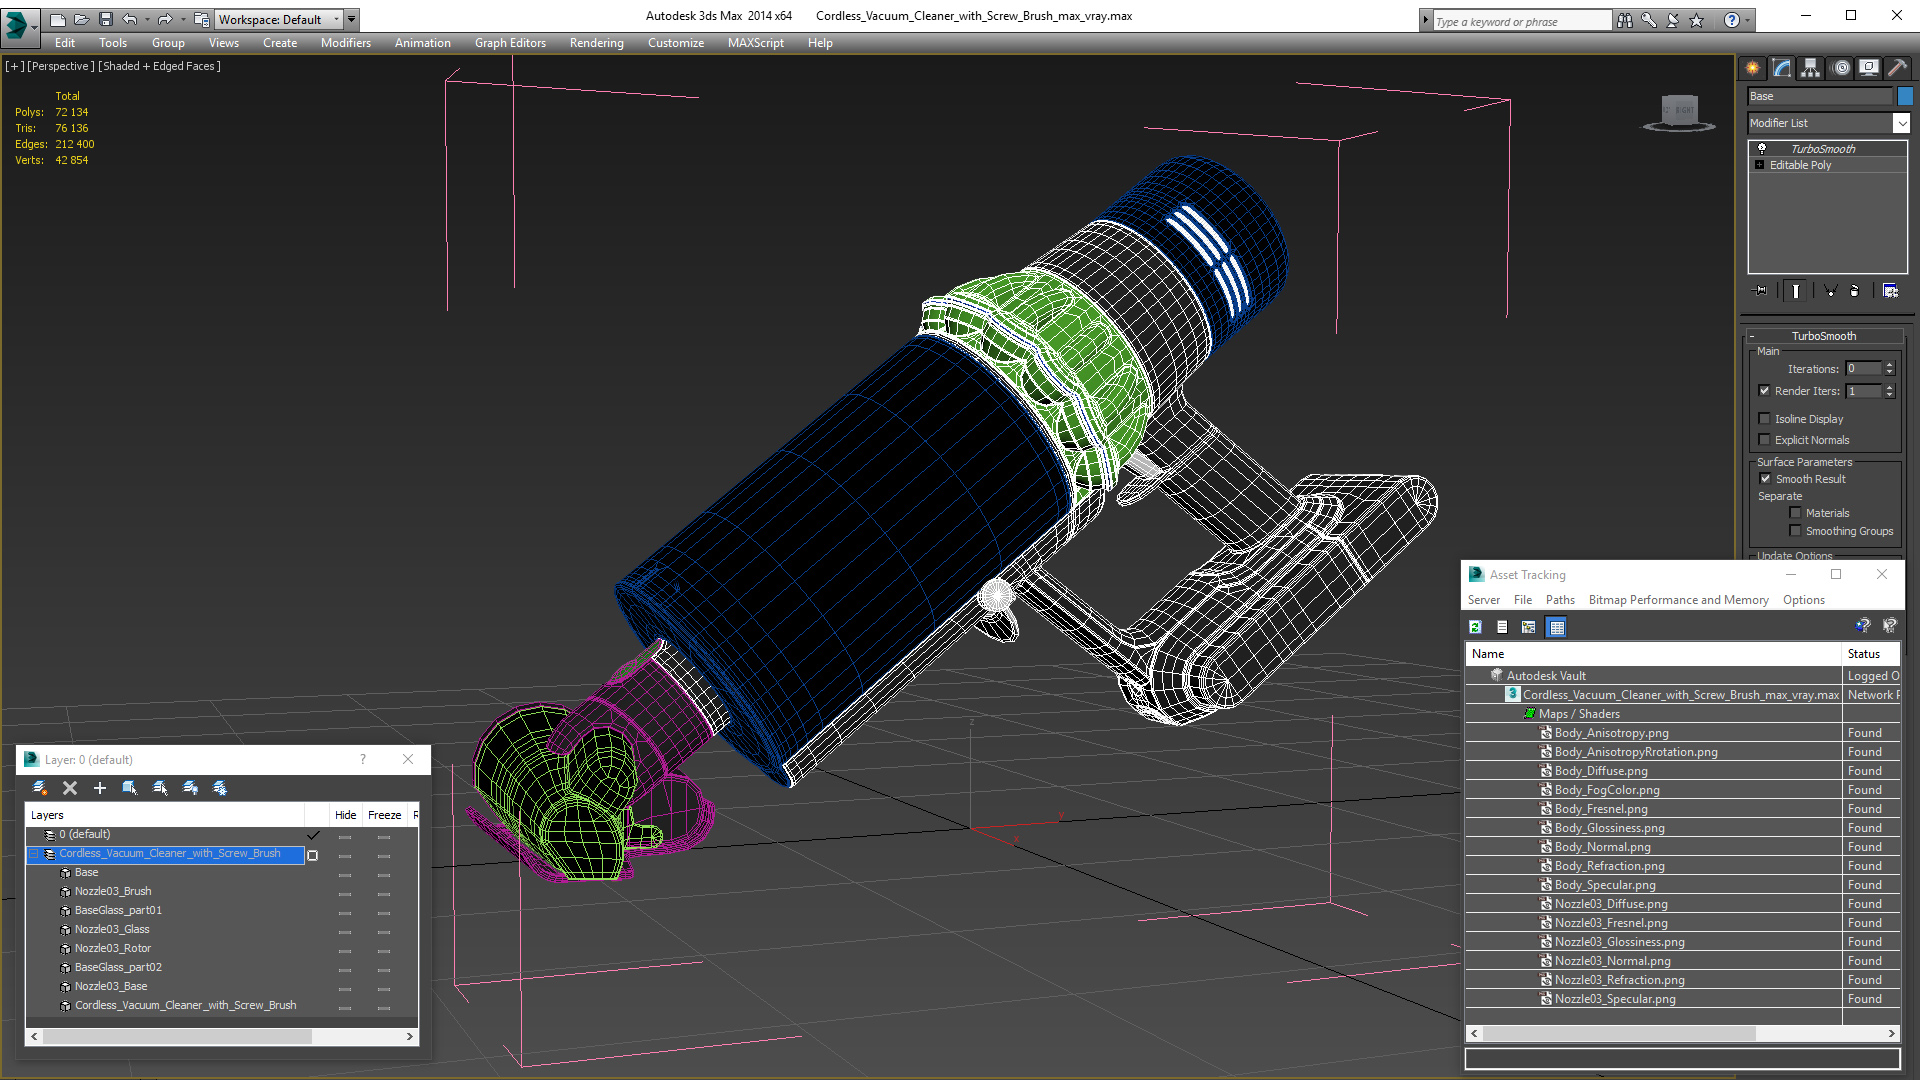This screenshot has height=1080, width=1920.
Task: Click Highlight Selected Objects' Layers icon
Action: click(160, 788)
